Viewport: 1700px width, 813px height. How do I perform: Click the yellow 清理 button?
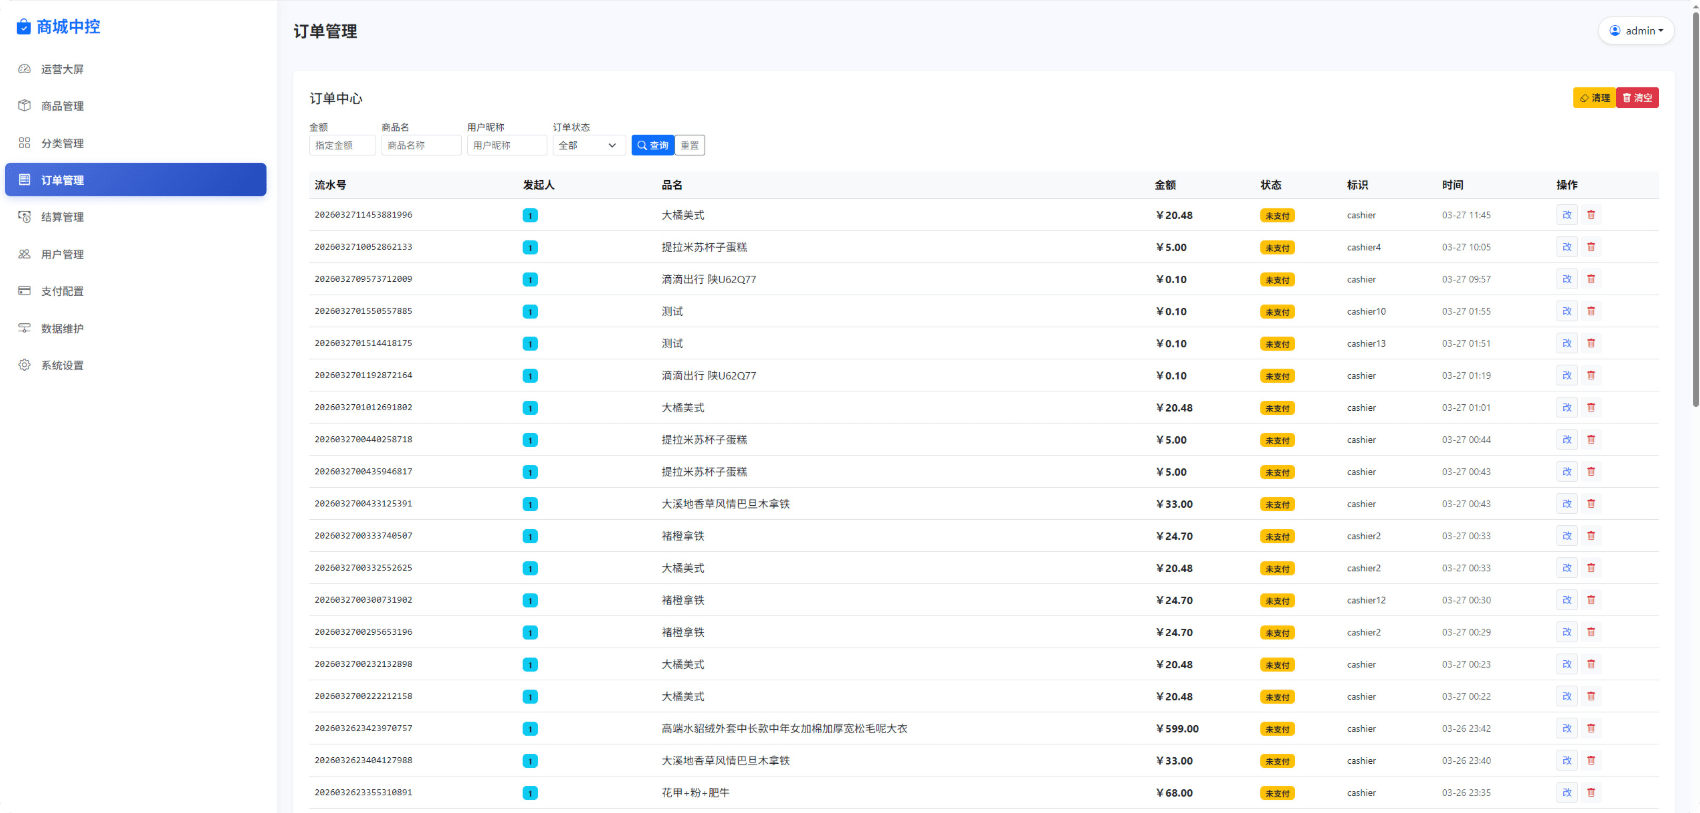click(1595, 98)
